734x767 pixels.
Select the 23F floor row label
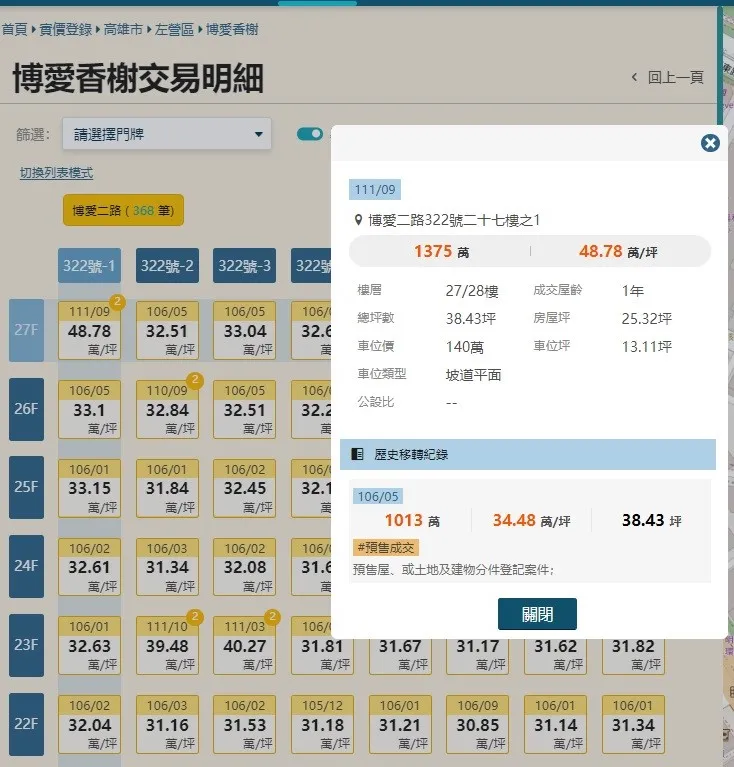tap(26, 645)
